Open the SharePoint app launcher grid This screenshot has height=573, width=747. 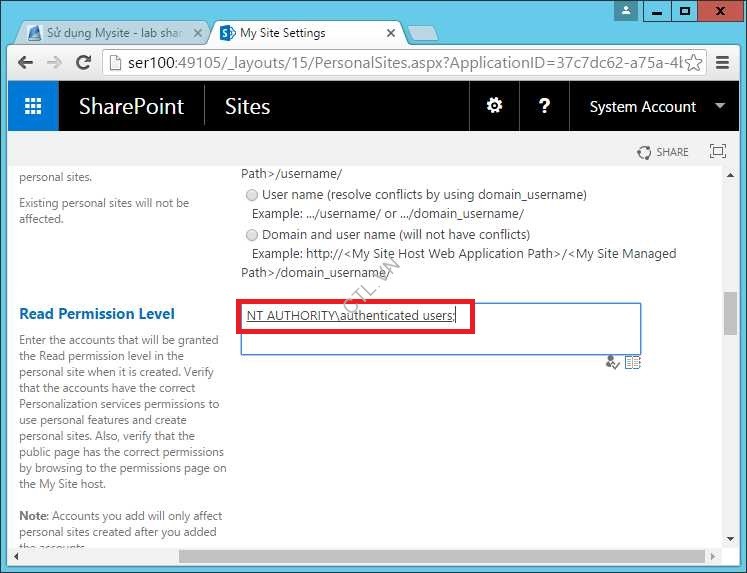click(x=33, y=107)
